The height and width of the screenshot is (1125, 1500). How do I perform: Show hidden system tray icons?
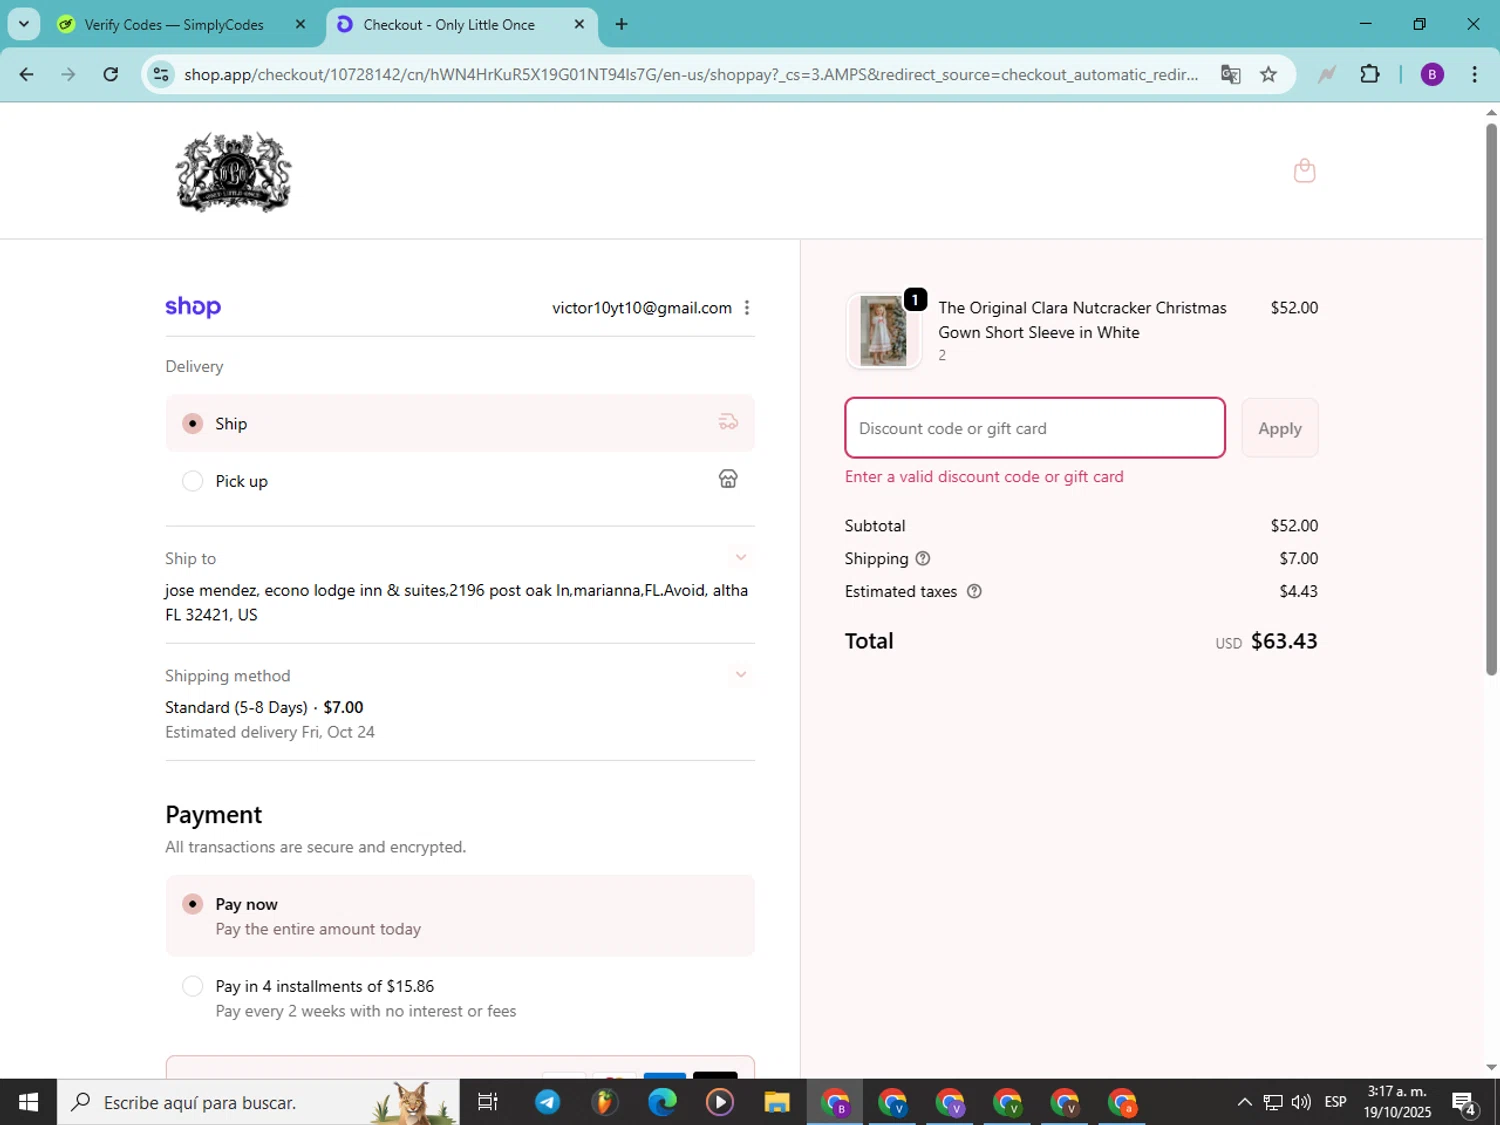1244,1102
